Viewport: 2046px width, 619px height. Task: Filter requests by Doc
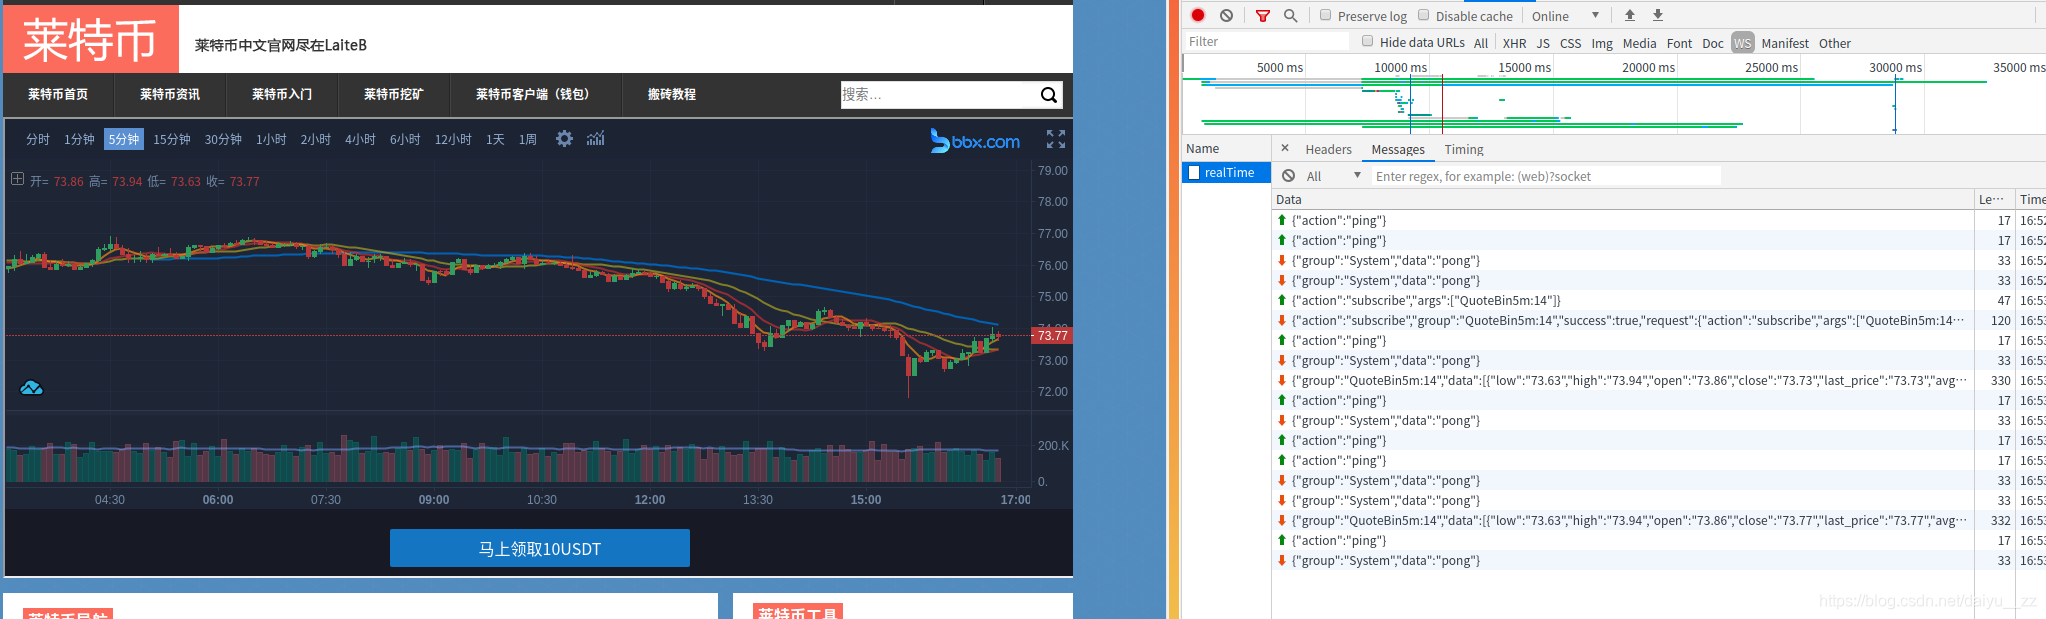point(1712,43)
